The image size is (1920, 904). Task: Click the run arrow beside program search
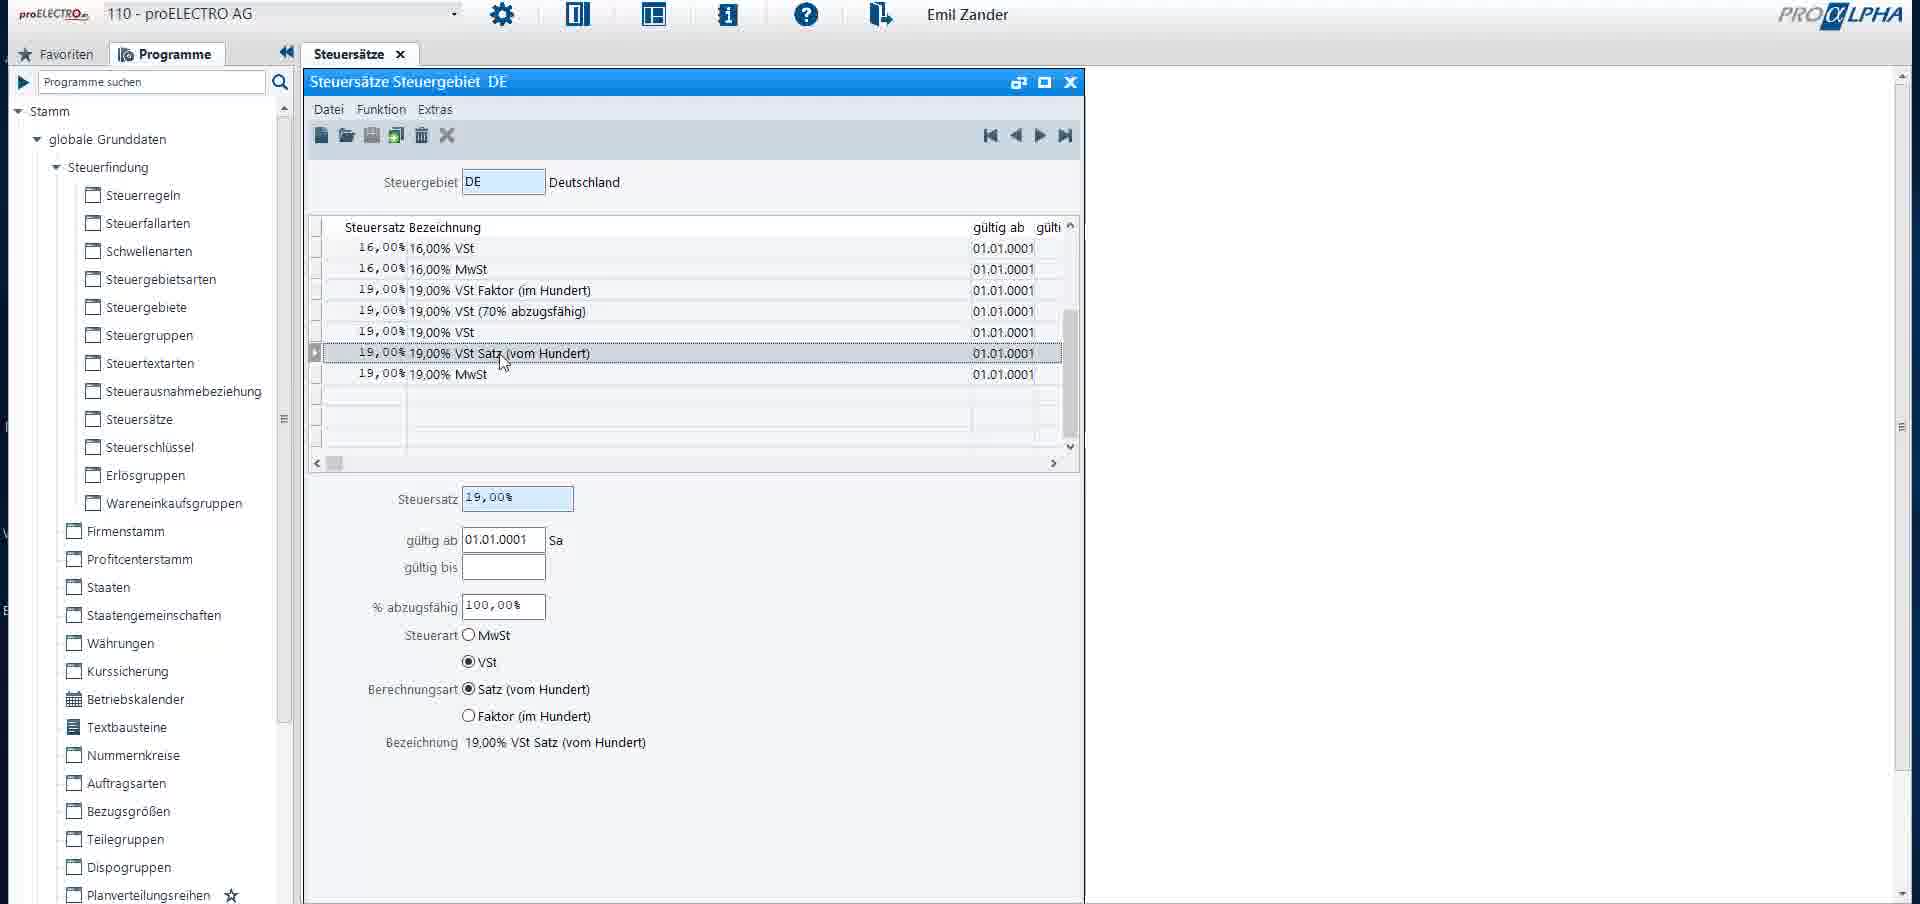coord(23,82)
